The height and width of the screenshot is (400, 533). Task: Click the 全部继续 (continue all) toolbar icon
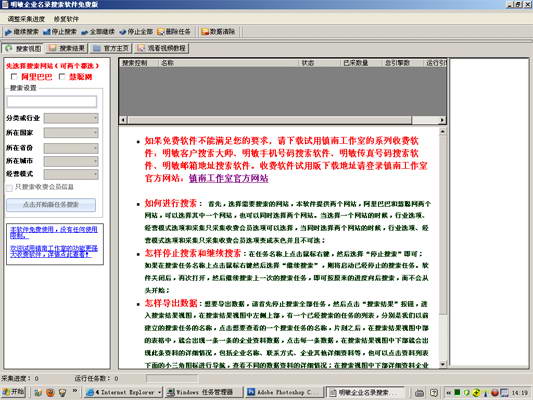point(98,32)
